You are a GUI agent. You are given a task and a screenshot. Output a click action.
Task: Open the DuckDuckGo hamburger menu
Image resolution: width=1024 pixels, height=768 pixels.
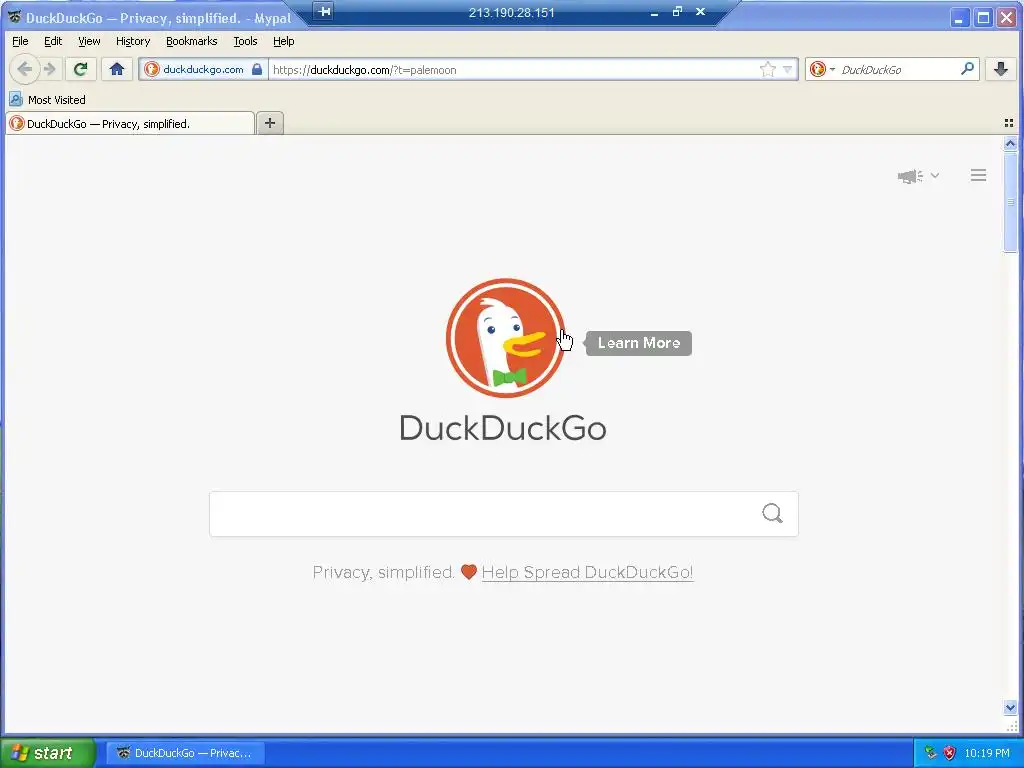978,175
